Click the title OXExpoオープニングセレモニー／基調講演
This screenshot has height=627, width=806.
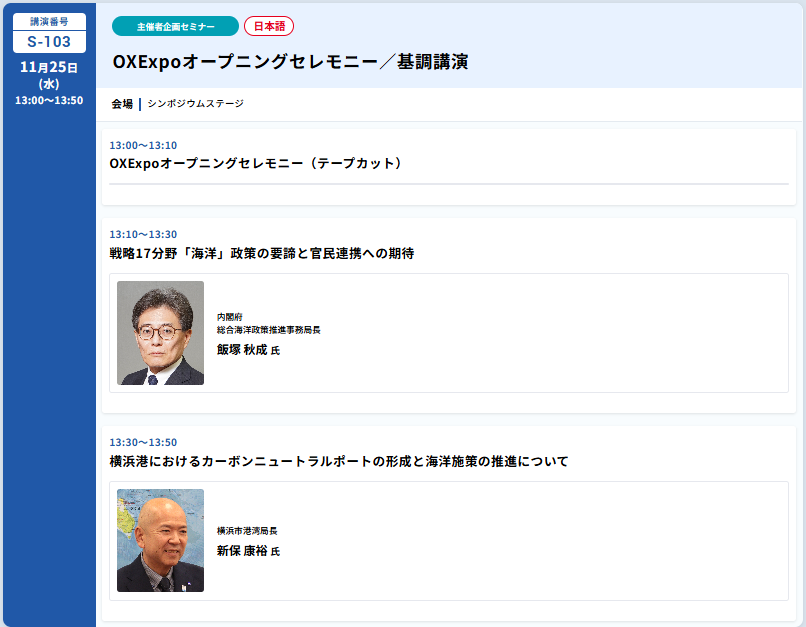290,62
